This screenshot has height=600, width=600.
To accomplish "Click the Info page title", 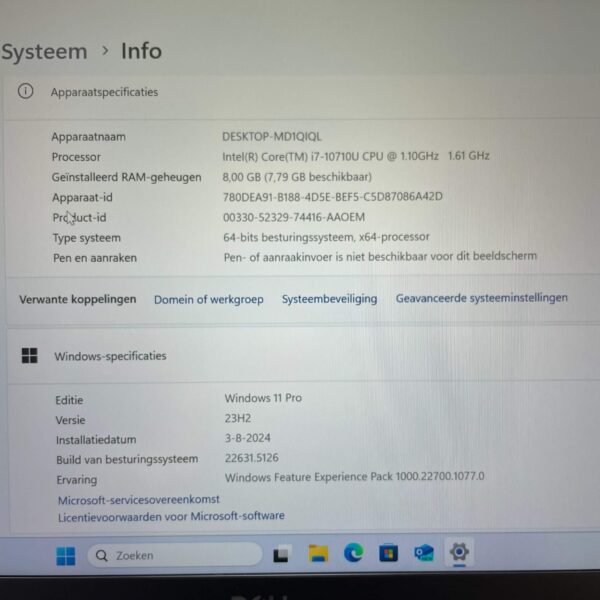I will [142, 51].
